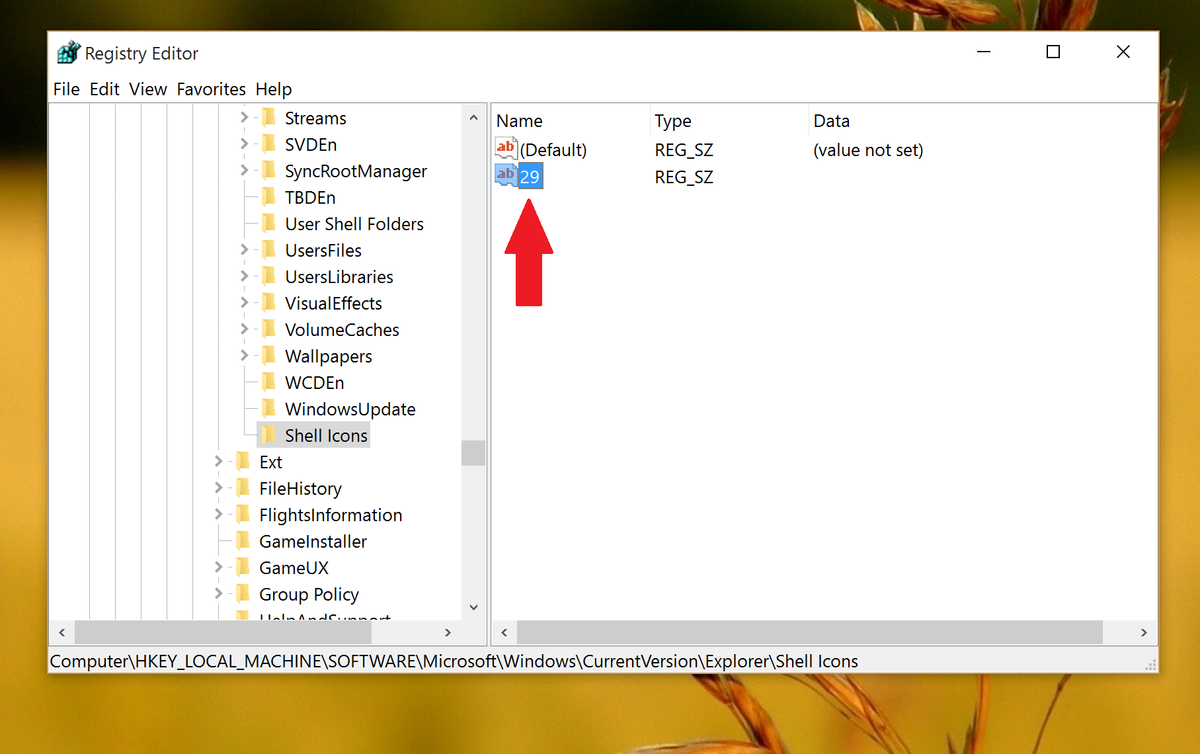Select the Shell Icons key label

[326, 436]
